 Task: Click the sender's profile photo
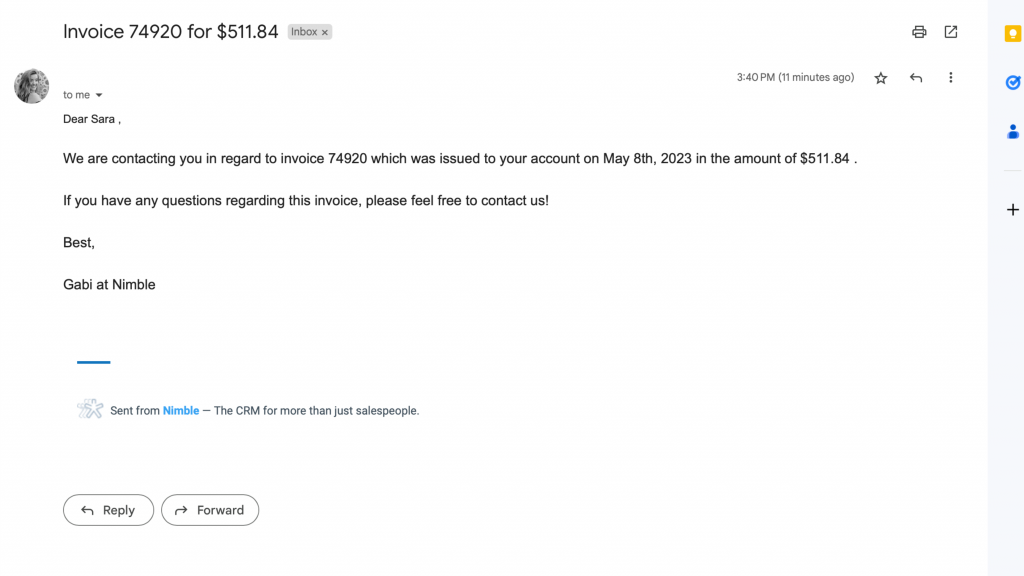(x=31, y=86)
